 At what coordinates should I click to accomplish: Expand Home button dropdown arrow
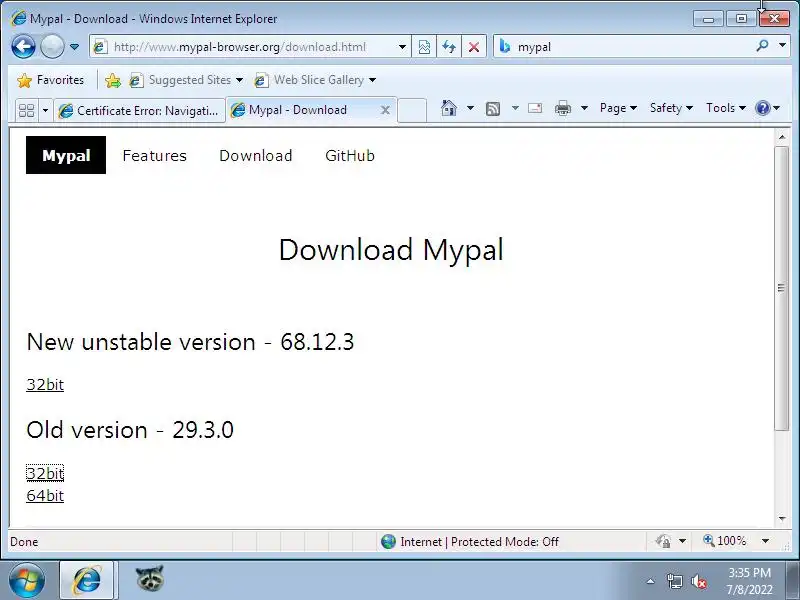[470, 108]
